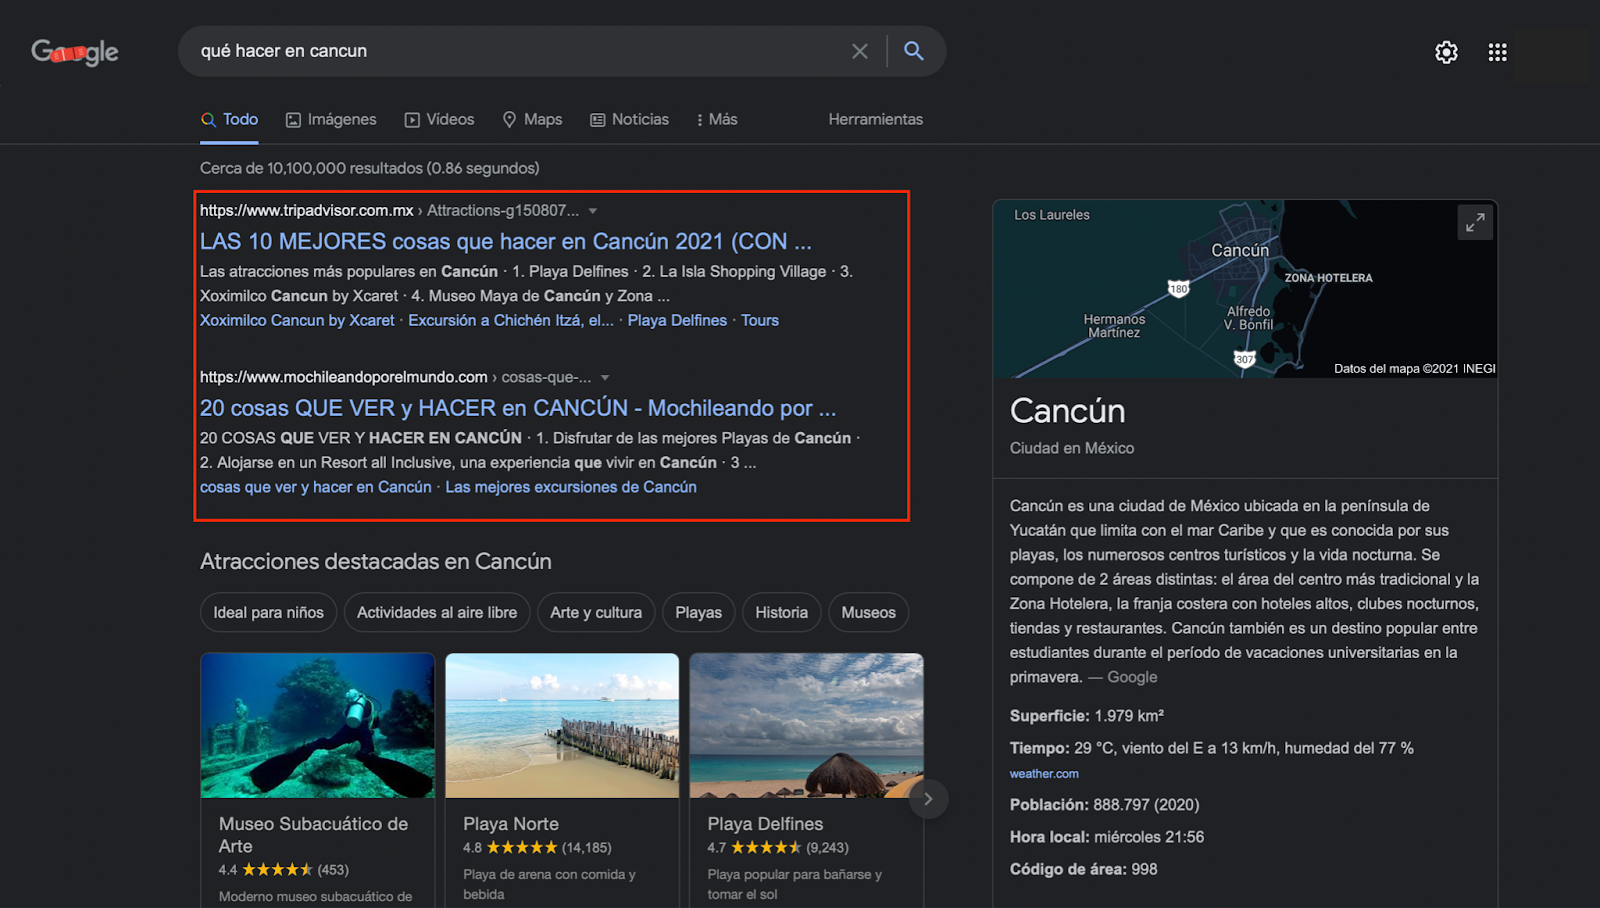Viewport: 1600px width, 908px height.
Task: Open the Más options menu
Action: coord(717,119)
